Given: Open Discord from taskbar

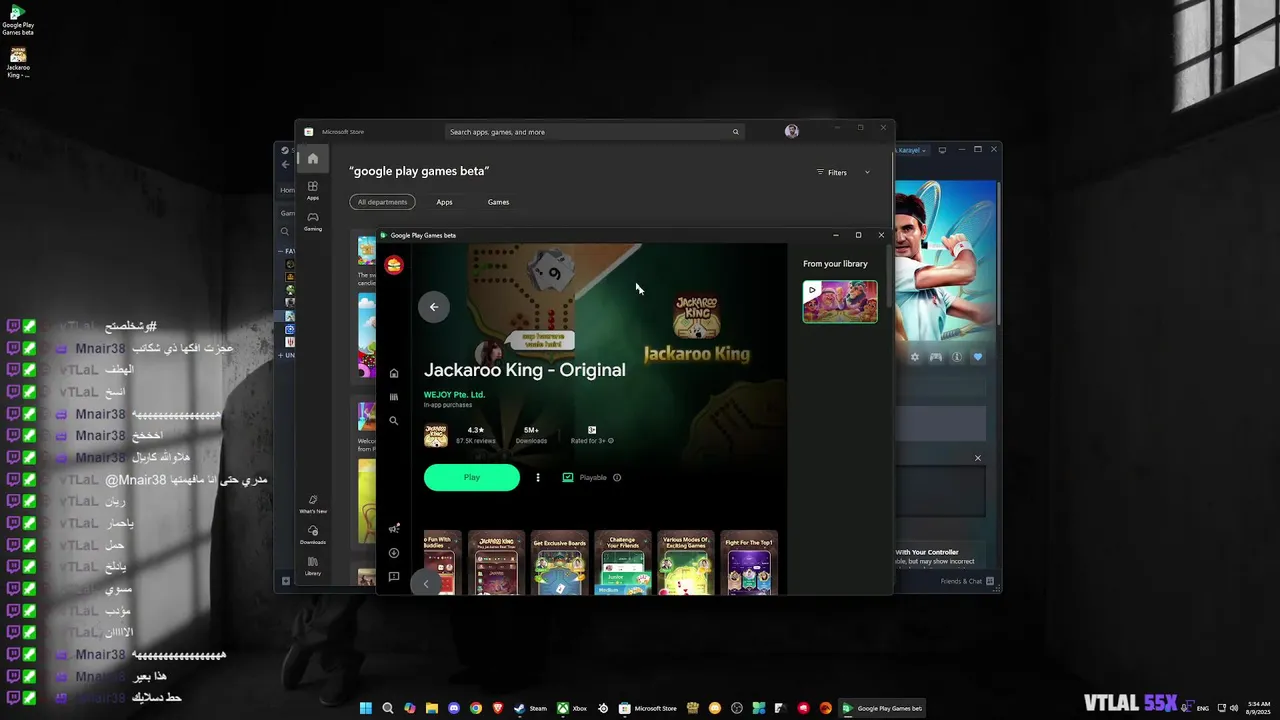Looking at the screenshot, I should [454, 708].
